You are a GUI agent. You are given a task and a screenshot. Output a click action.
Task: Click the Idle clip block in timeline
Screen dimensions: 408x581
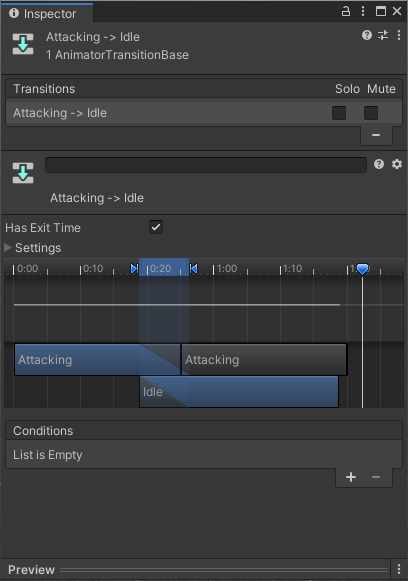pos(239,392)
